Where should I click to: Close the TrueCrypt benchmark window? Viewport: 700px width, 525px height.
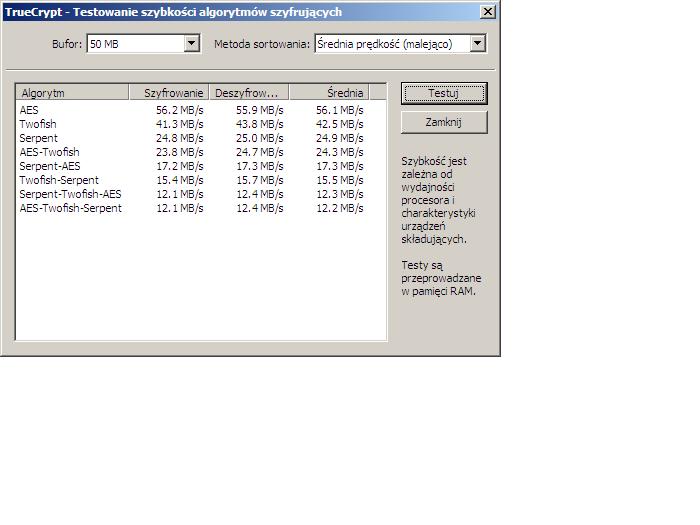pyautogui.click(x=488, y=12)
